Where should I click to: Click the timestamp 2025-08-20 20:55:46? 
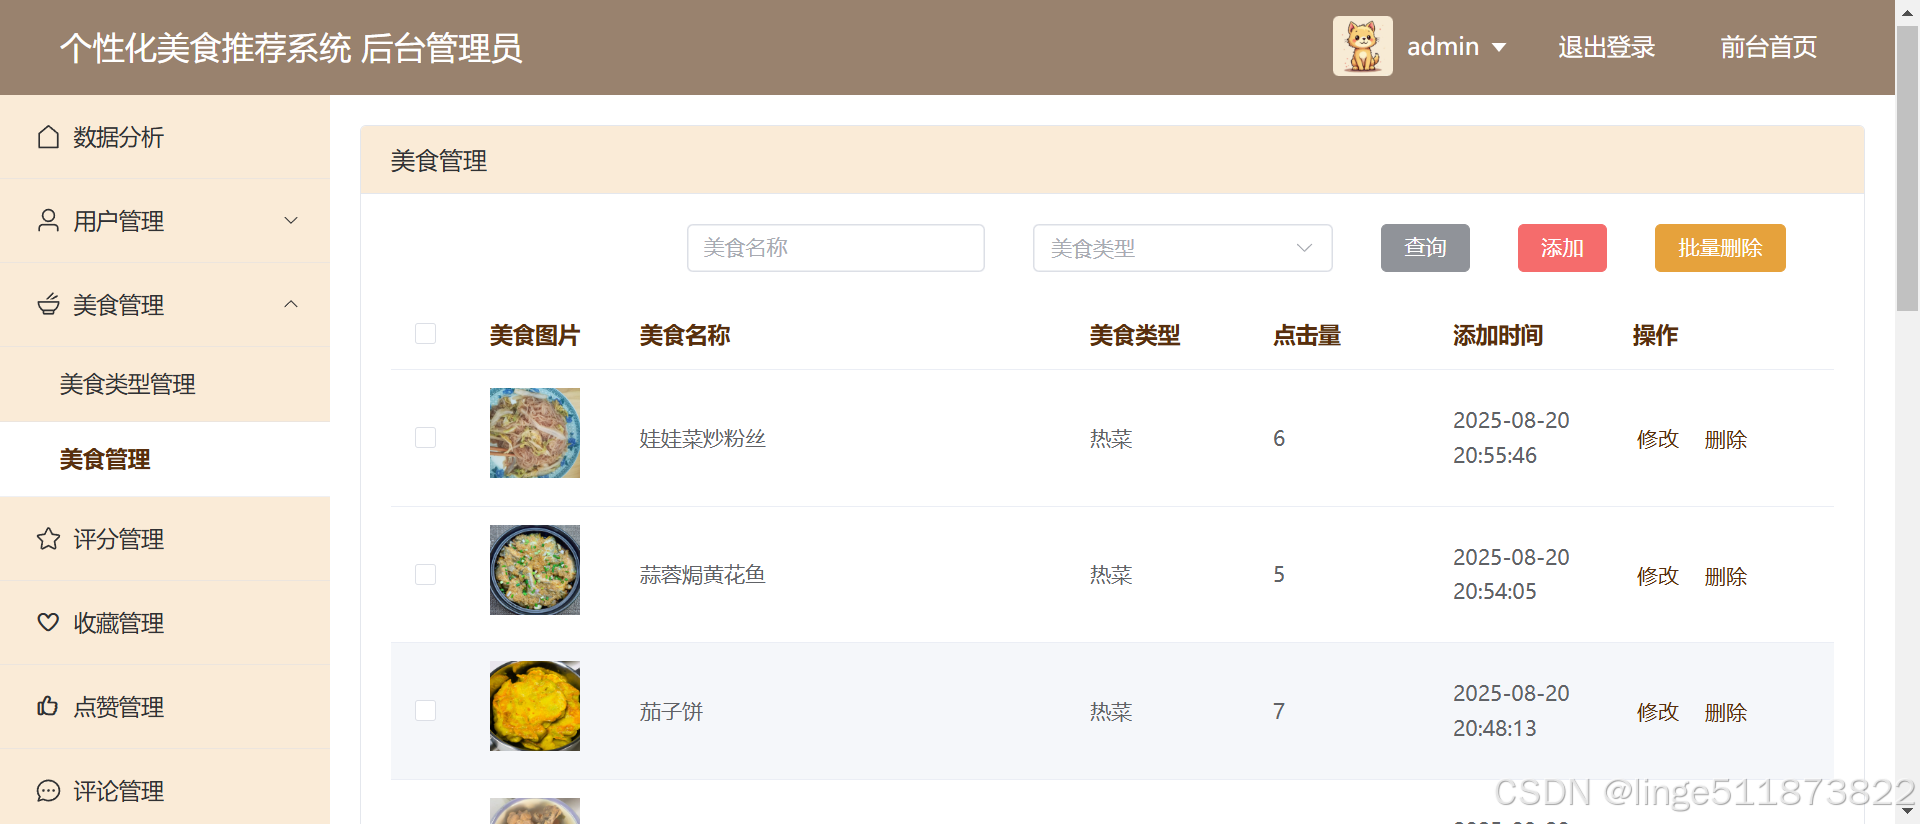click(1511, 438)
